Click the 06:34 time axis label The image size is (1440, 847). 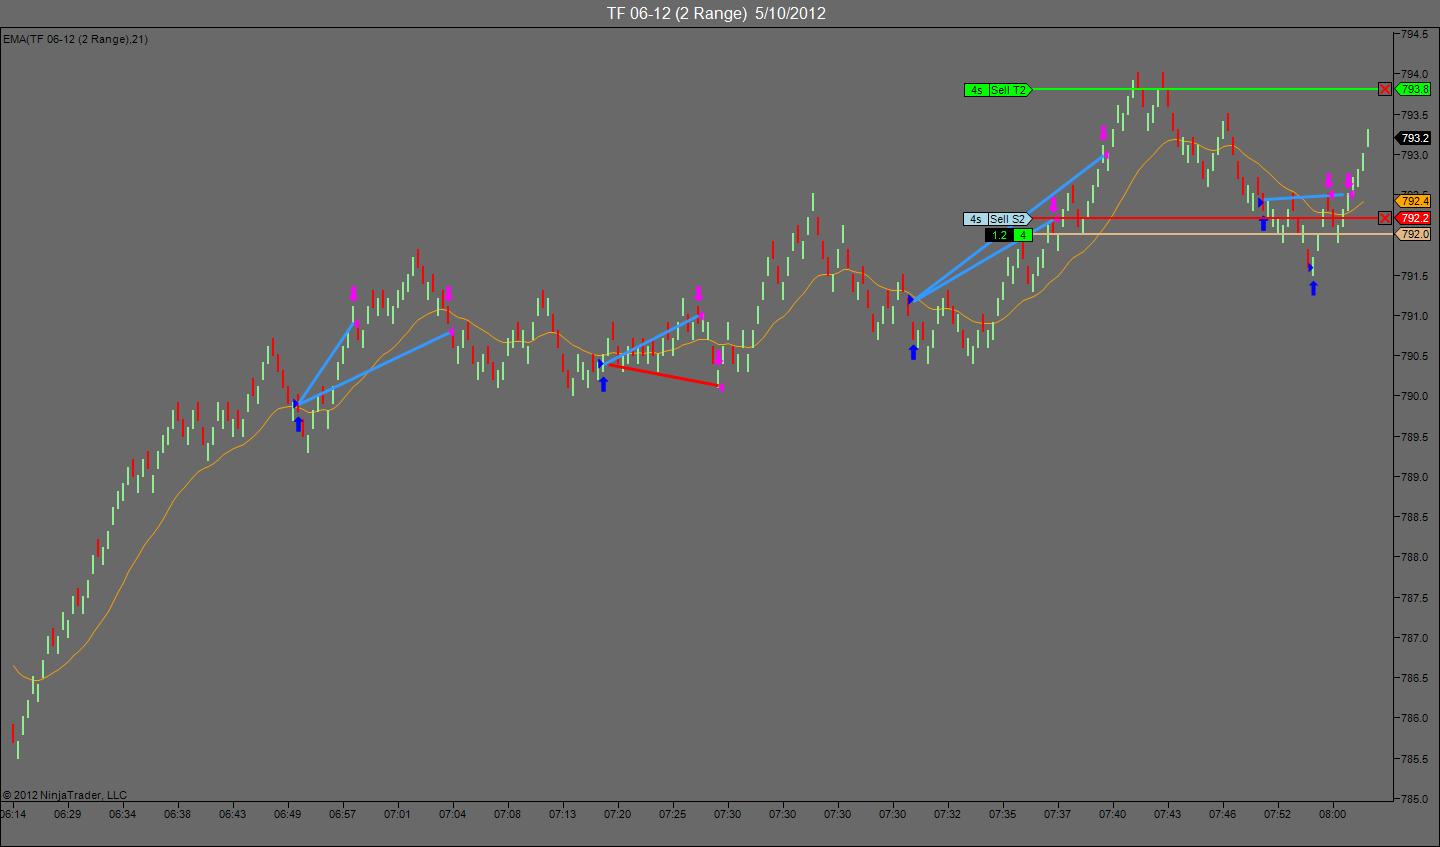(123, 814)
